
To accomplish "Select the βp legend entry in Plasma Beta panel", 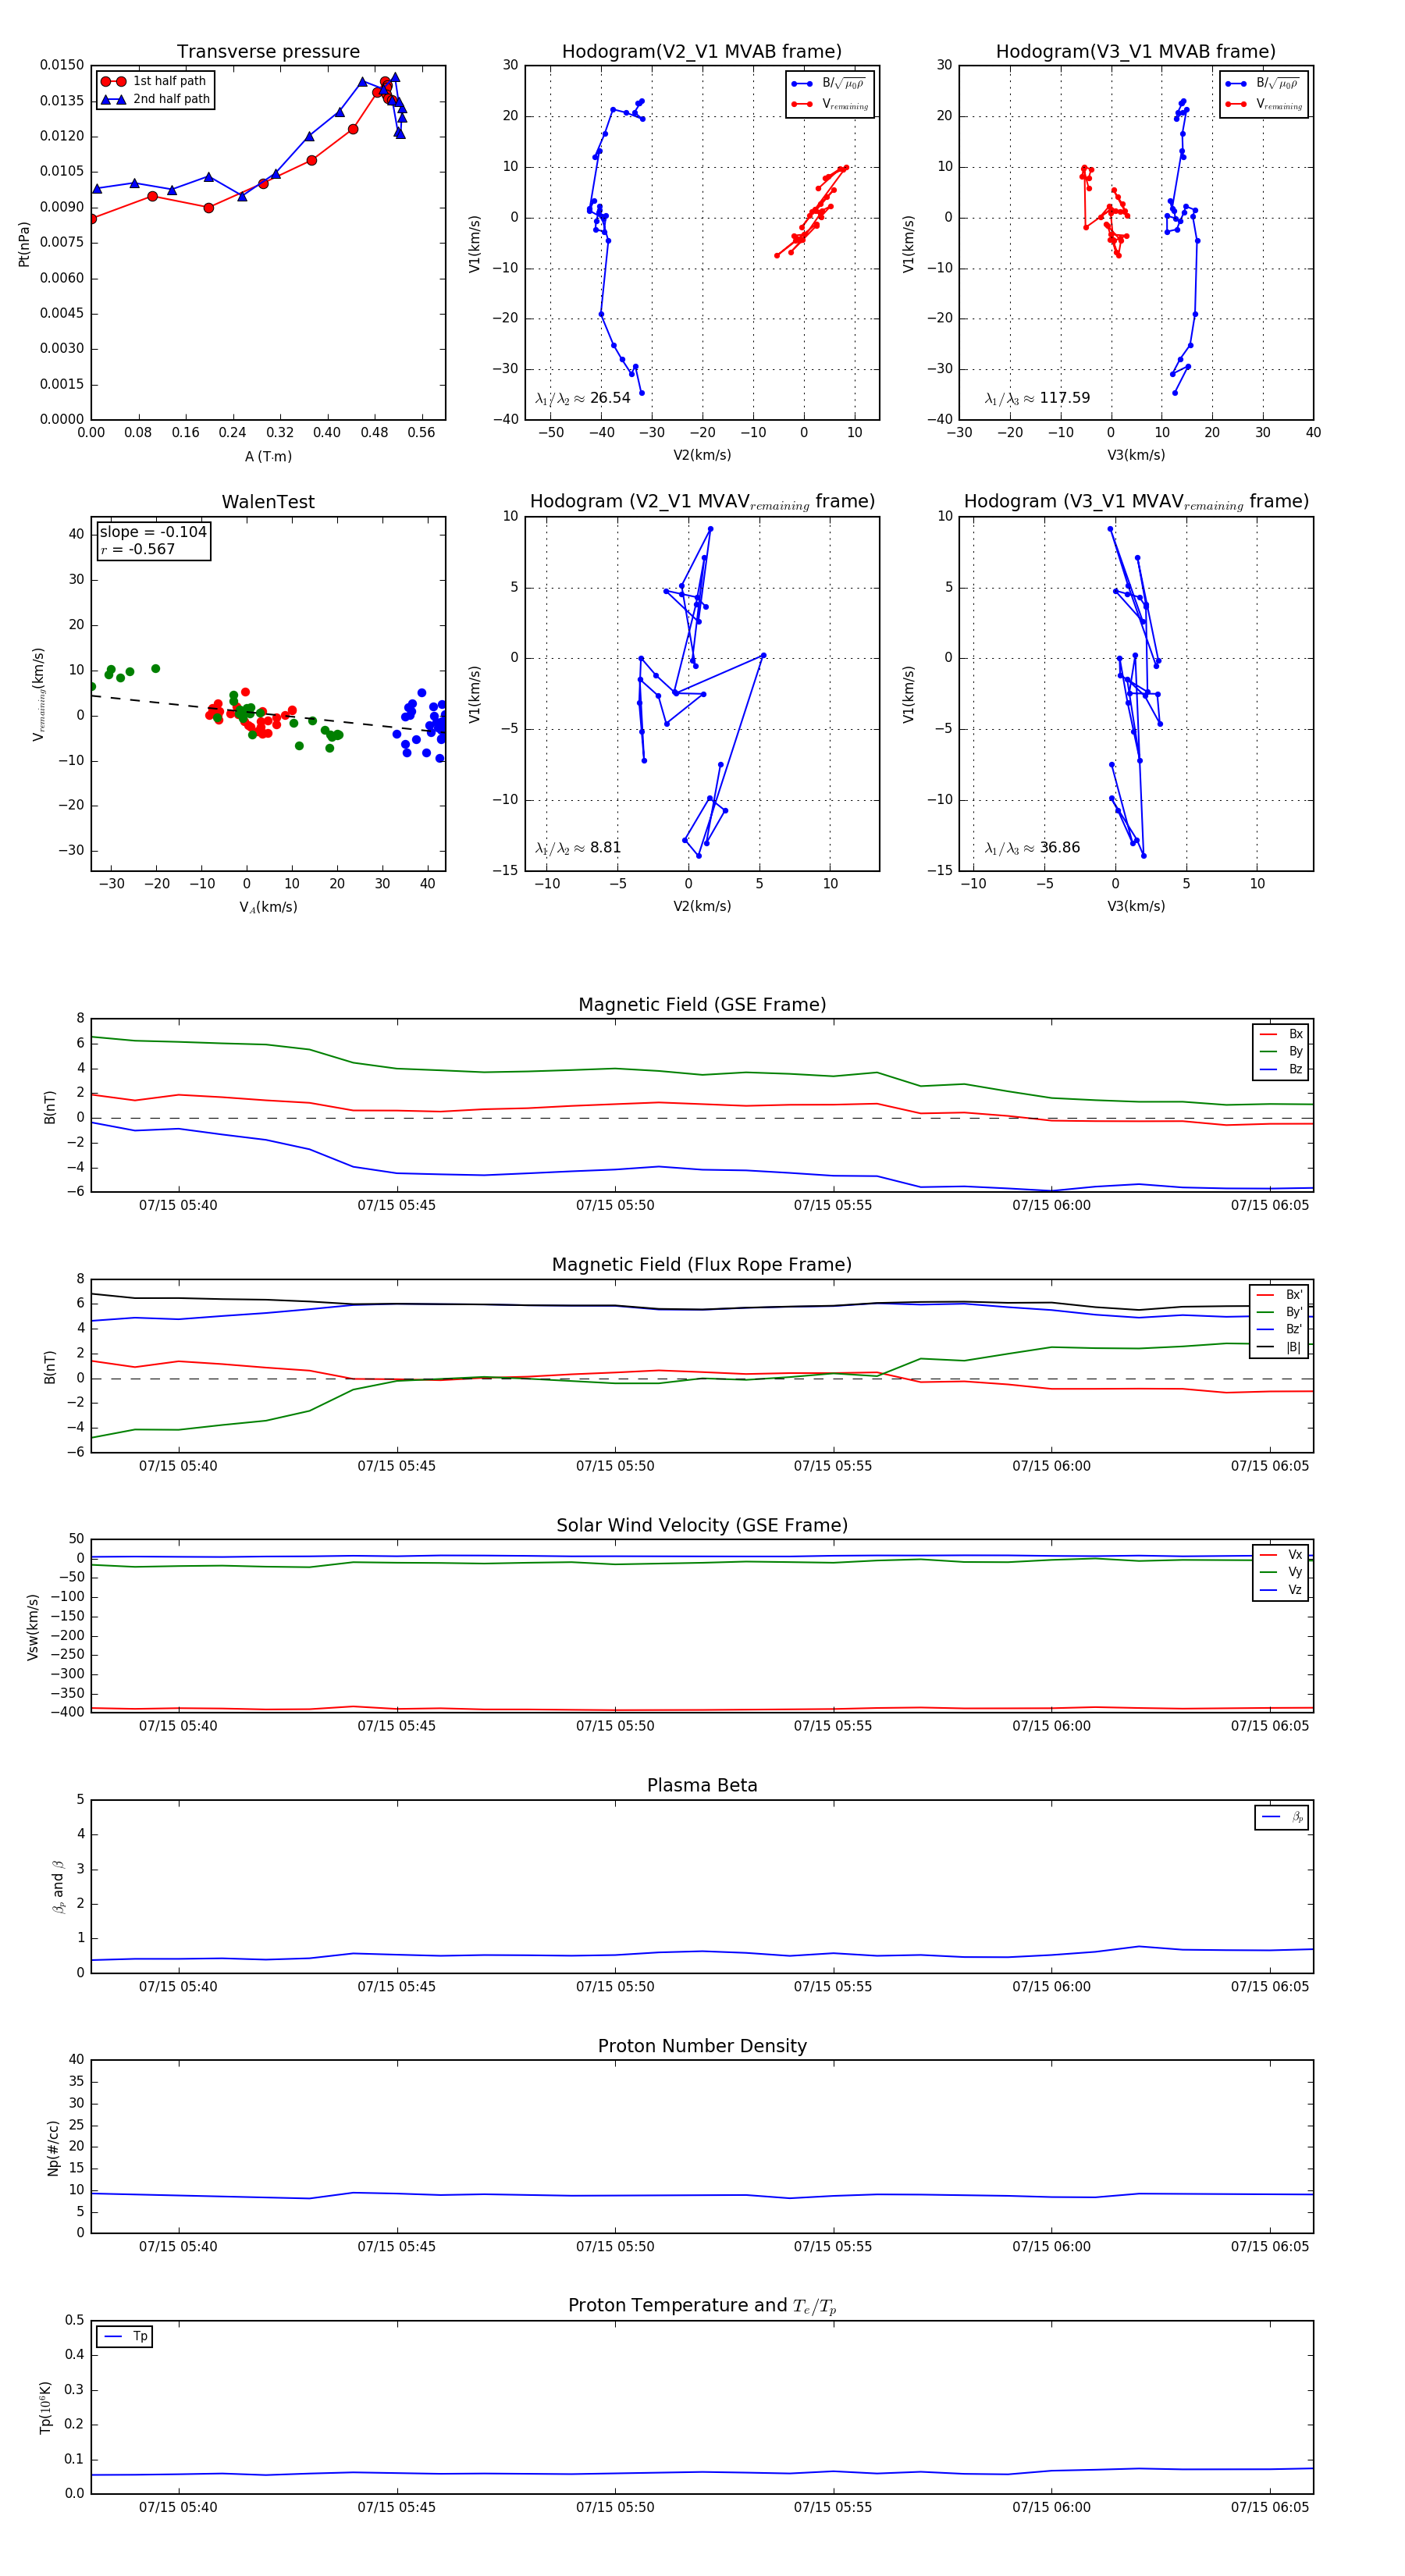I will (x=1283, y=1817).
